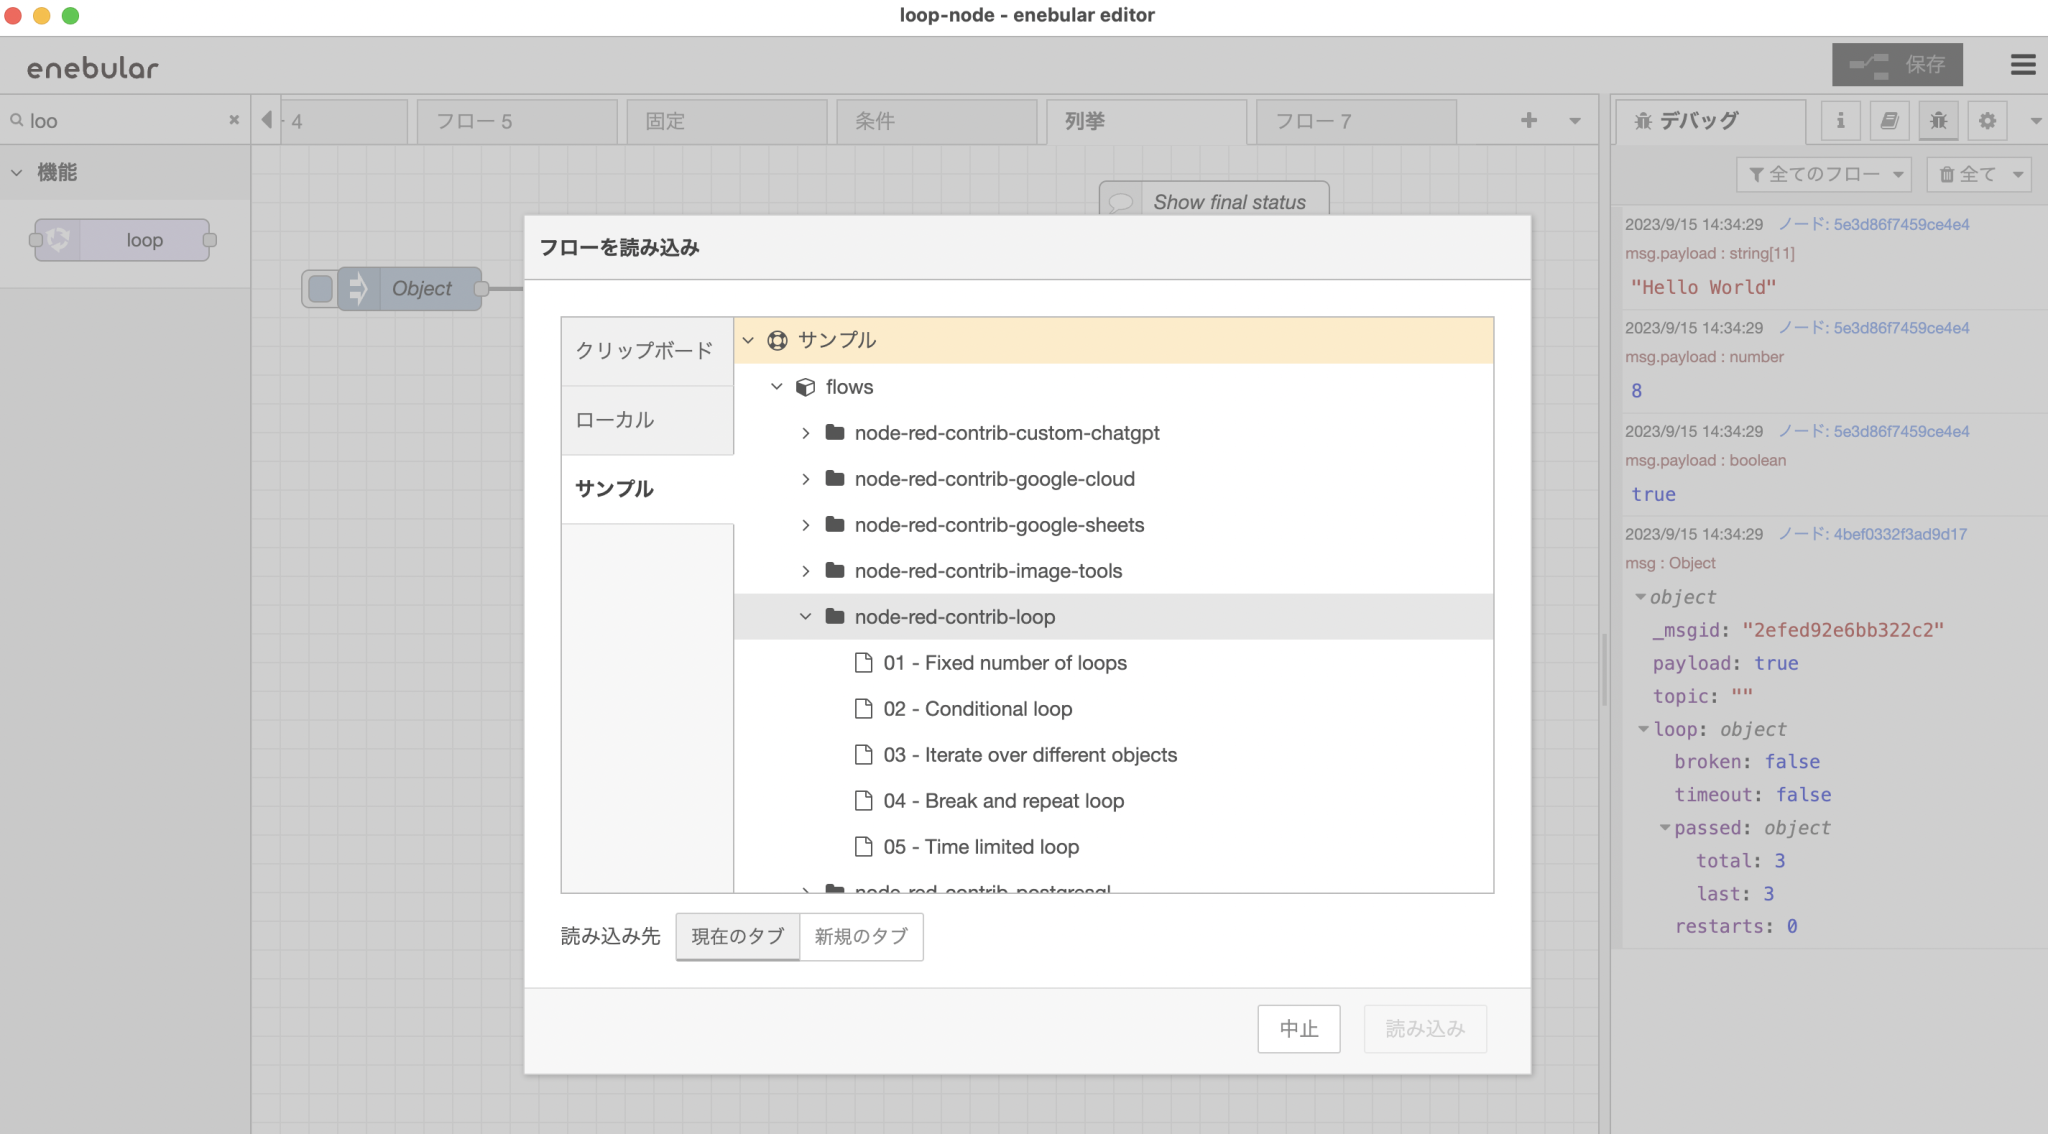The width and height of the screenshot is (2048, 1134).
Task: Click the node information i icon
Action: click(1841, 120)
